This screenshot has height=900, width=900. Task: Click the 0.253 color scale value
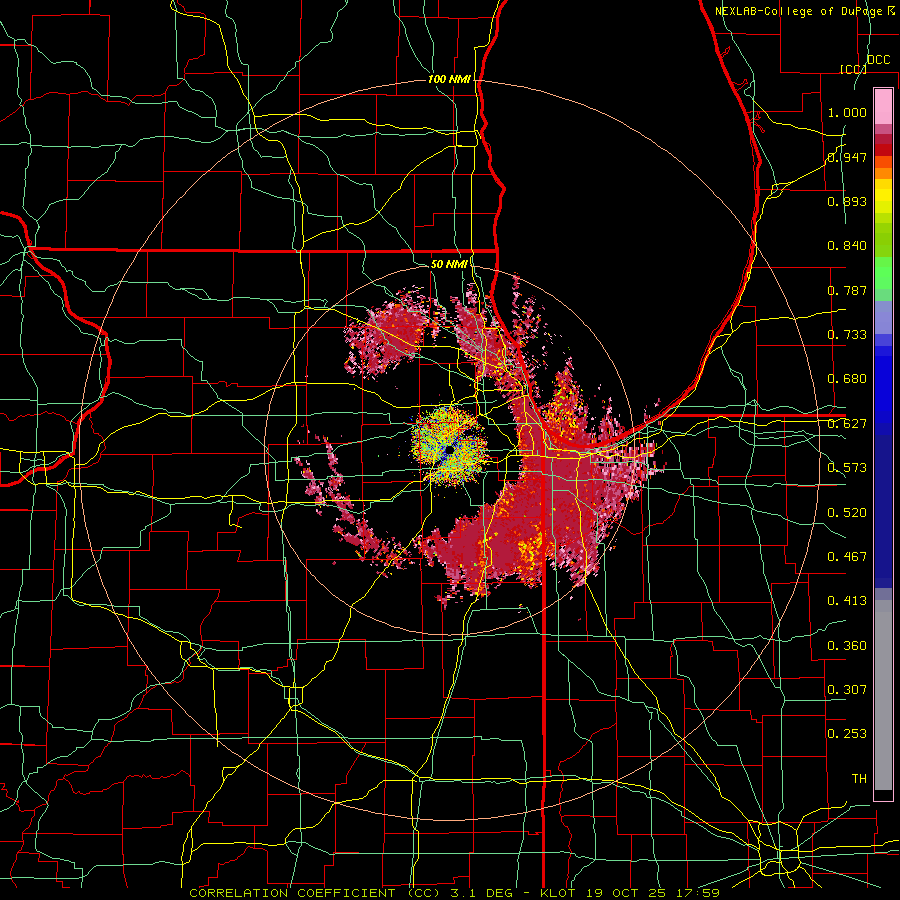(x=847, y=734)
